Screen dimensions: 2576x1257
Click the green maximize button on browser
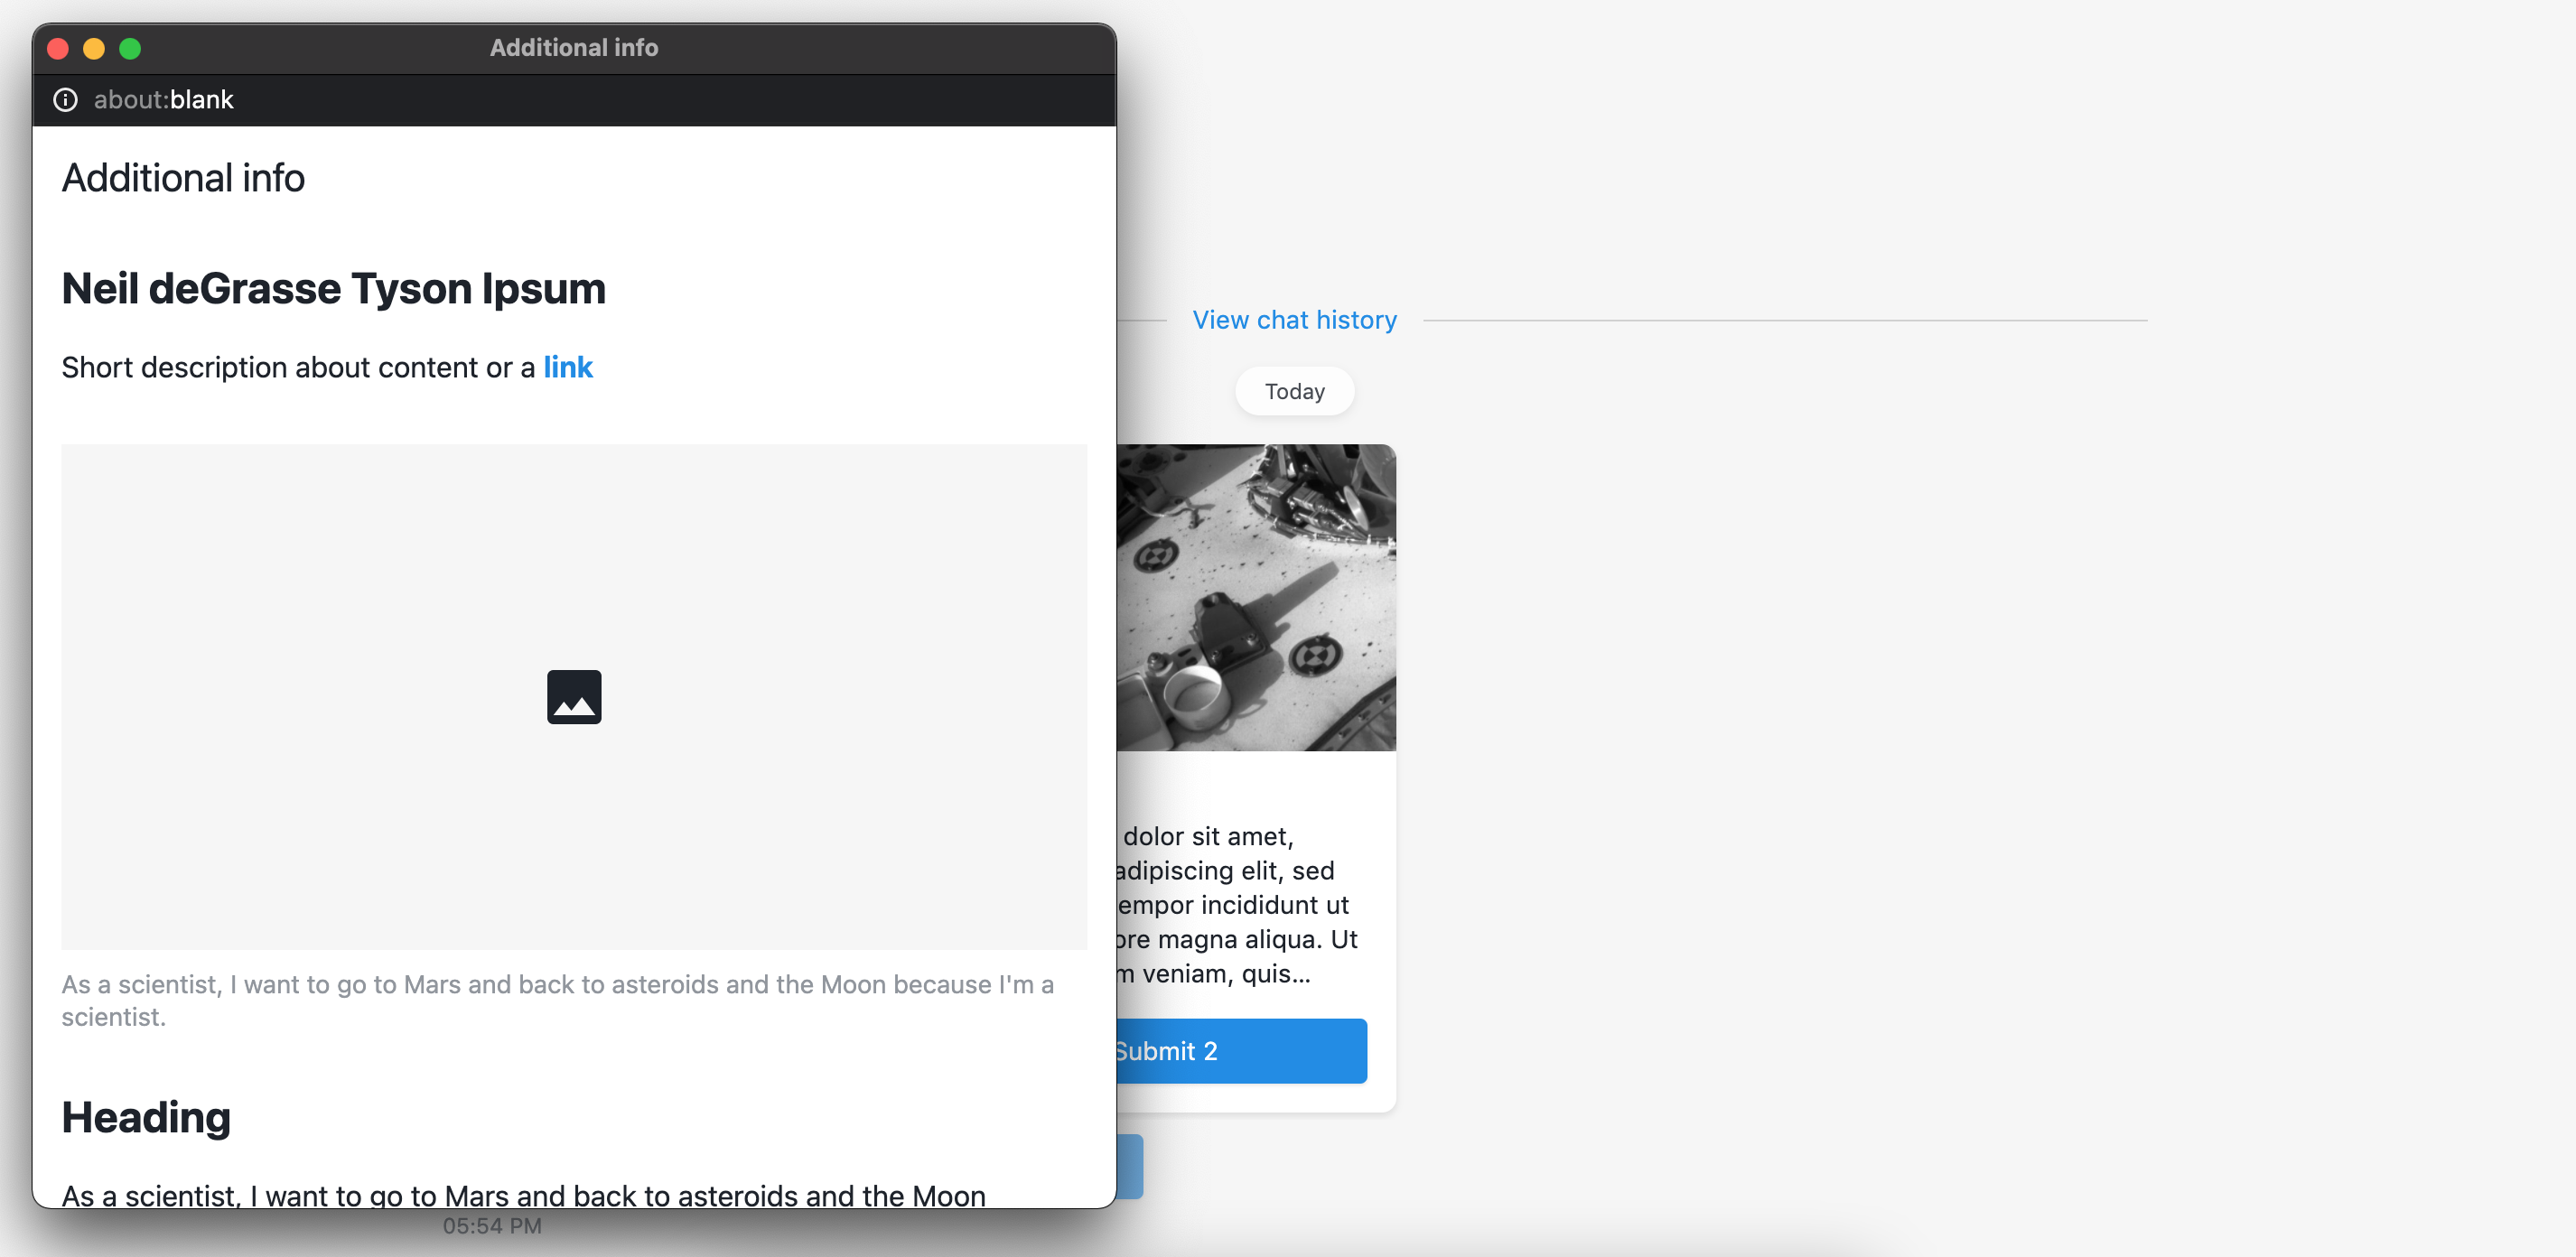(x=130, y=44)
